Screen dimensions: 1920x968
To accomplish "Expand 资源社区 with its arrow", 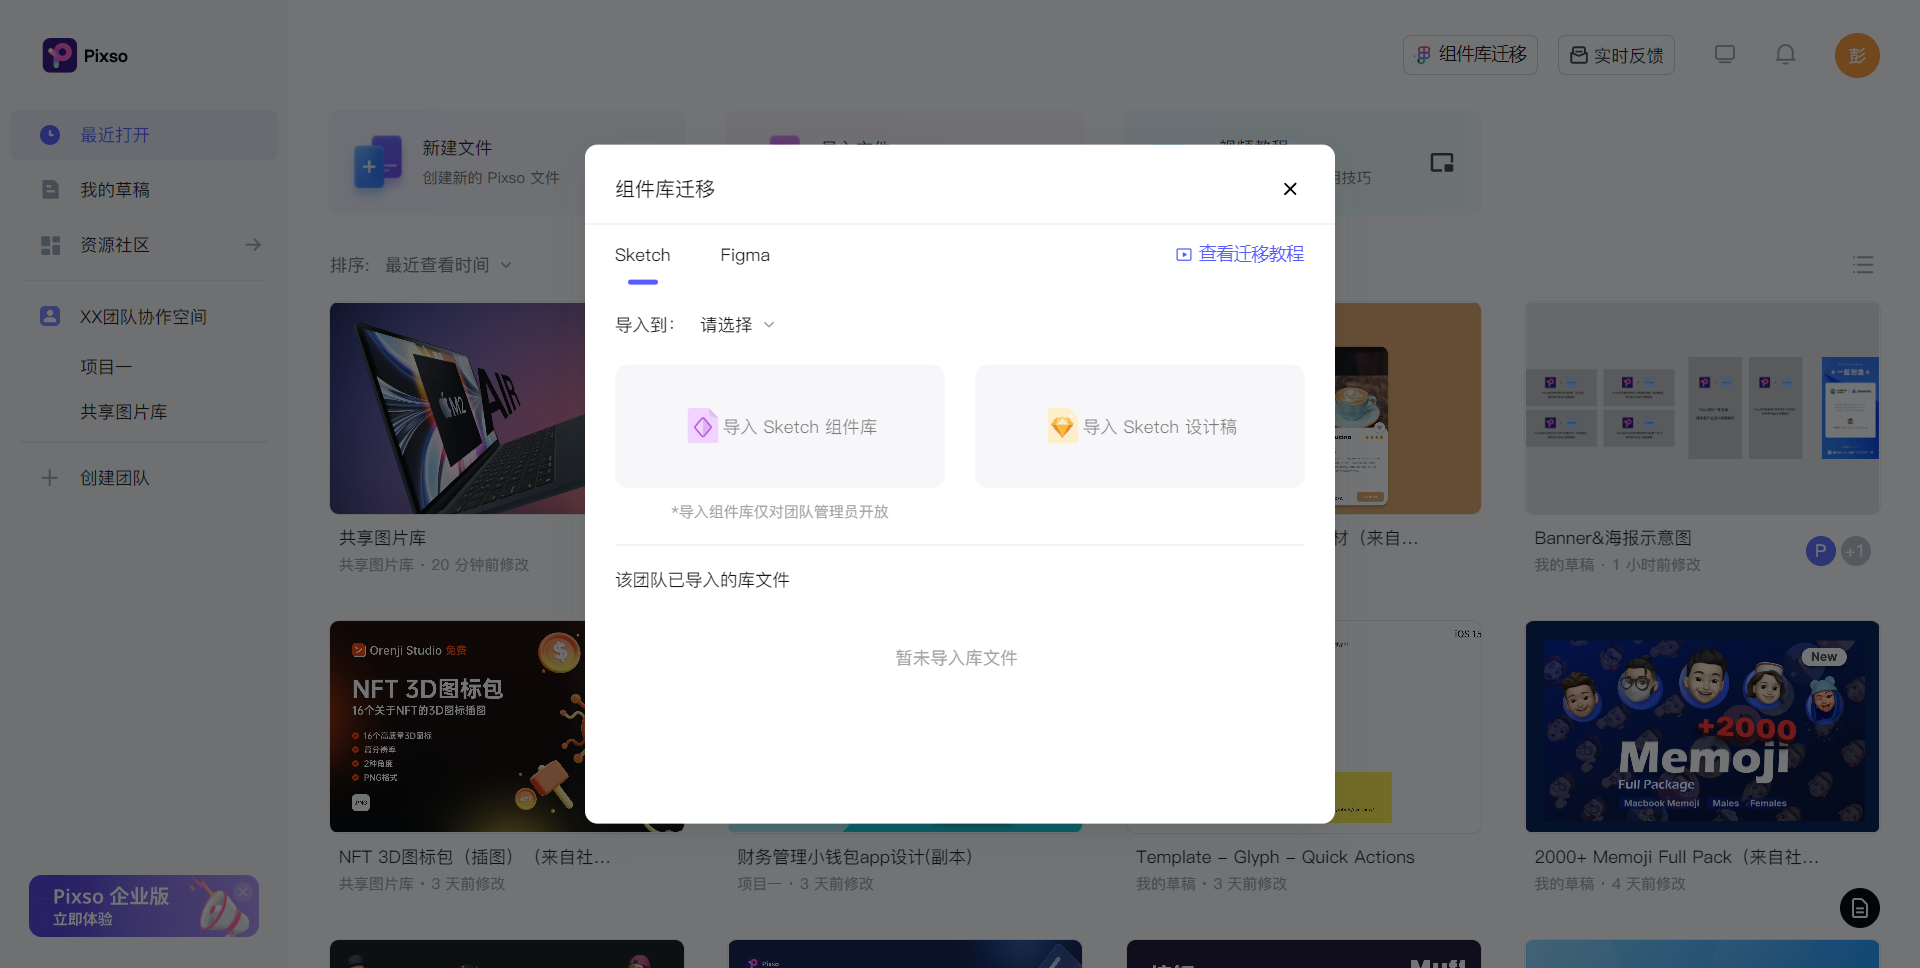I will 252,244.
